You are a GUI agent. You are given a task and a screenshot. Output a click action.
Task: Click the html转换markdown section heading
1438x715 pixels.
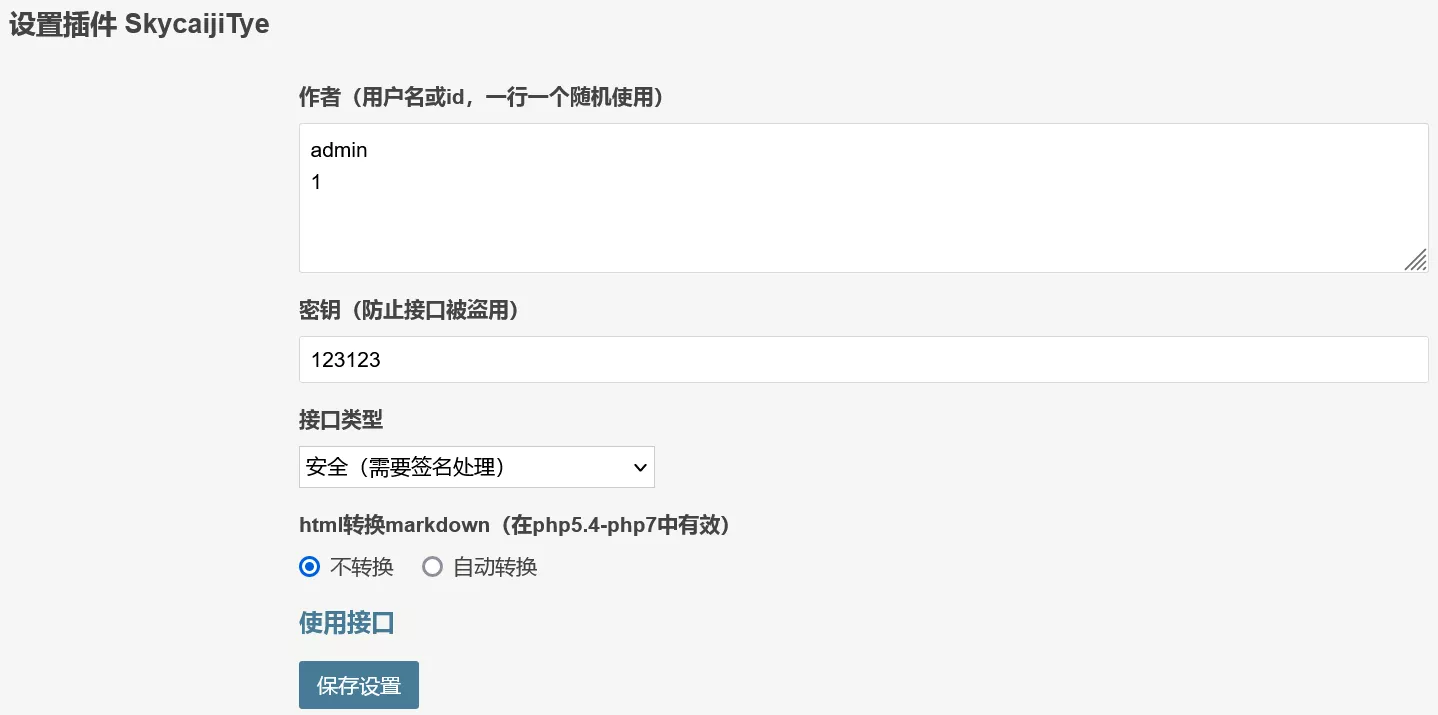click(513, 525)
